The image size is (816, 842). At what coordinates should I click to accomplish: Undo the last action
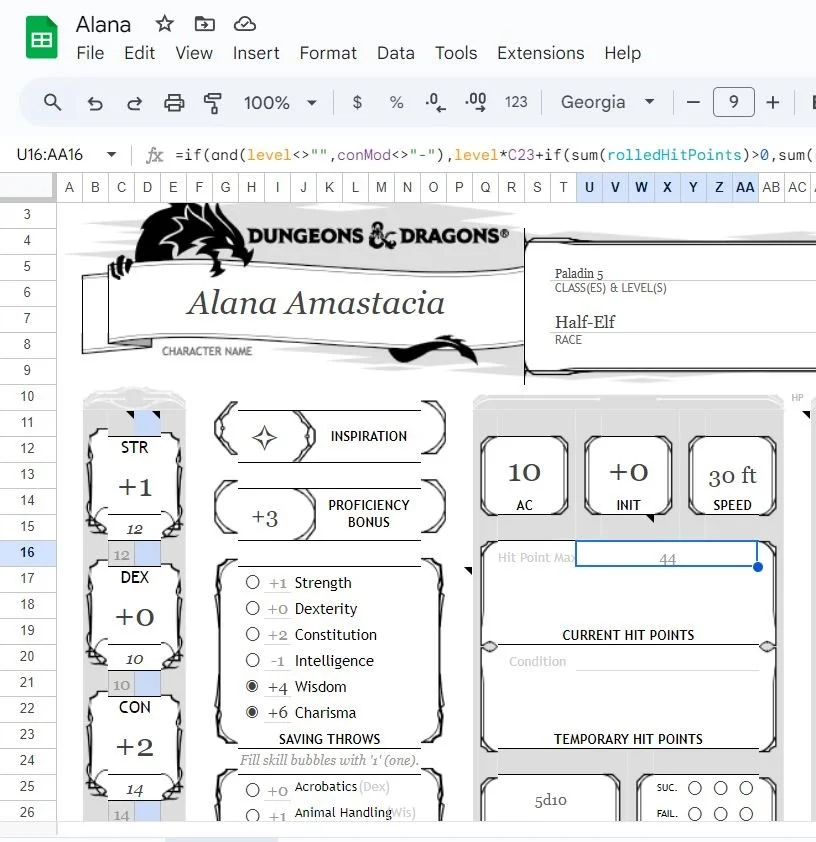tap(95, 102)
